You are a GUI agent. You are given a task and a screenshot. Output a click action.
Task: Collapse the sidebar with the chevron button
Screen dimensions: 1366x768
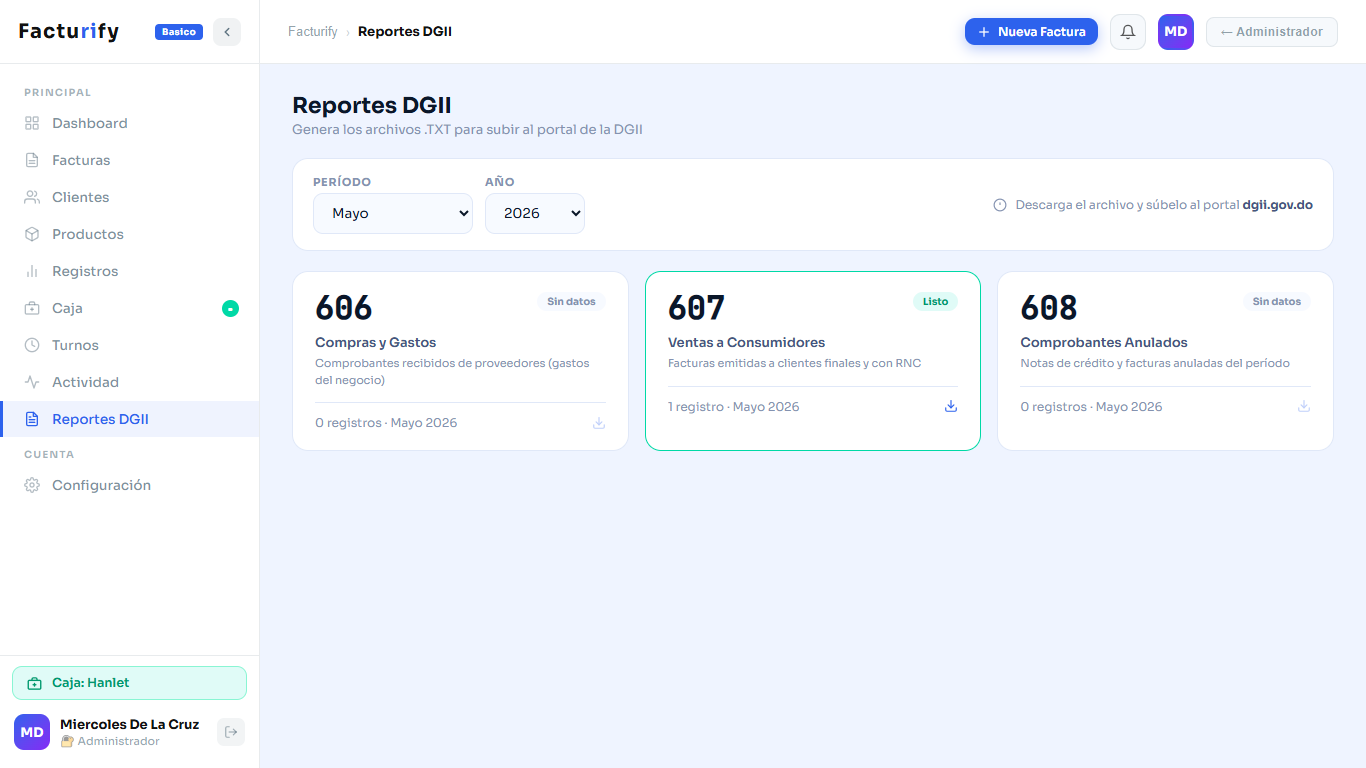[227, 32]
